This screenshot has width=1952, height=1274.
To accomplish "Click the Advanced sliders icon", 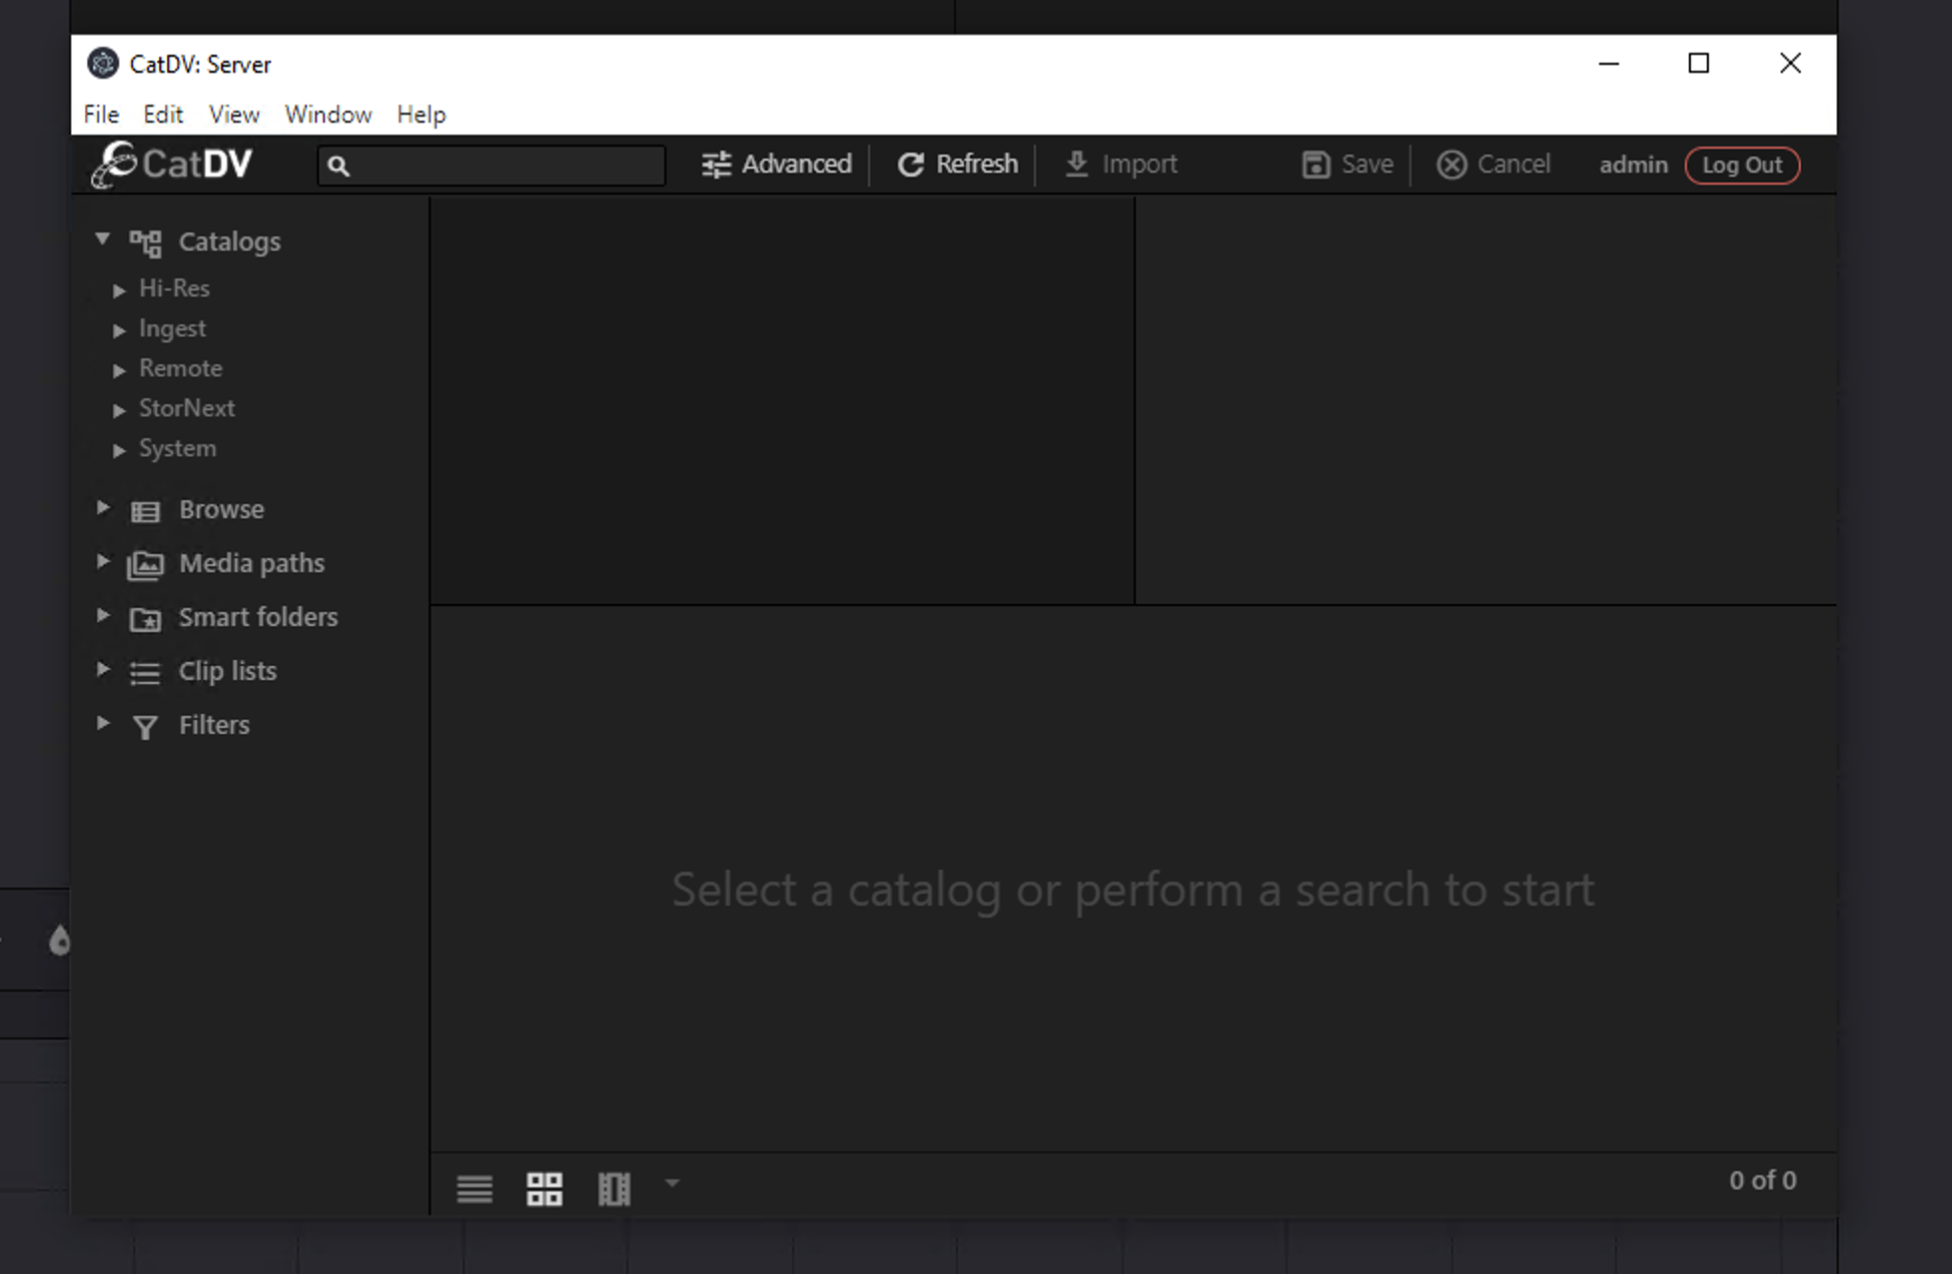I will click(716, 165).
